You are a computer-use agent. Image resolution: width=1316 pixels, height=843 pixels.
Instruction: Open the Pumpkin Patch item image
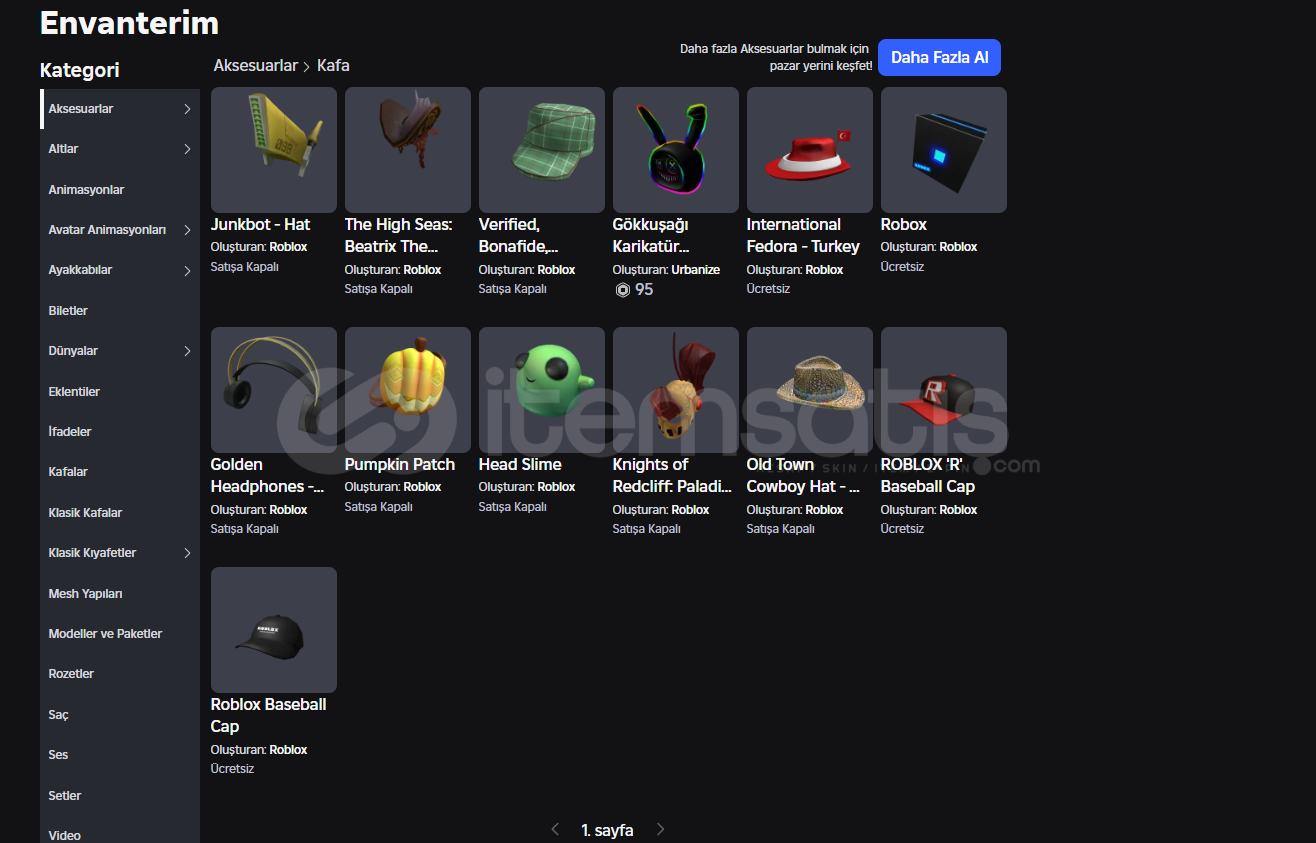pyautogui.click(x=408, y=390)
